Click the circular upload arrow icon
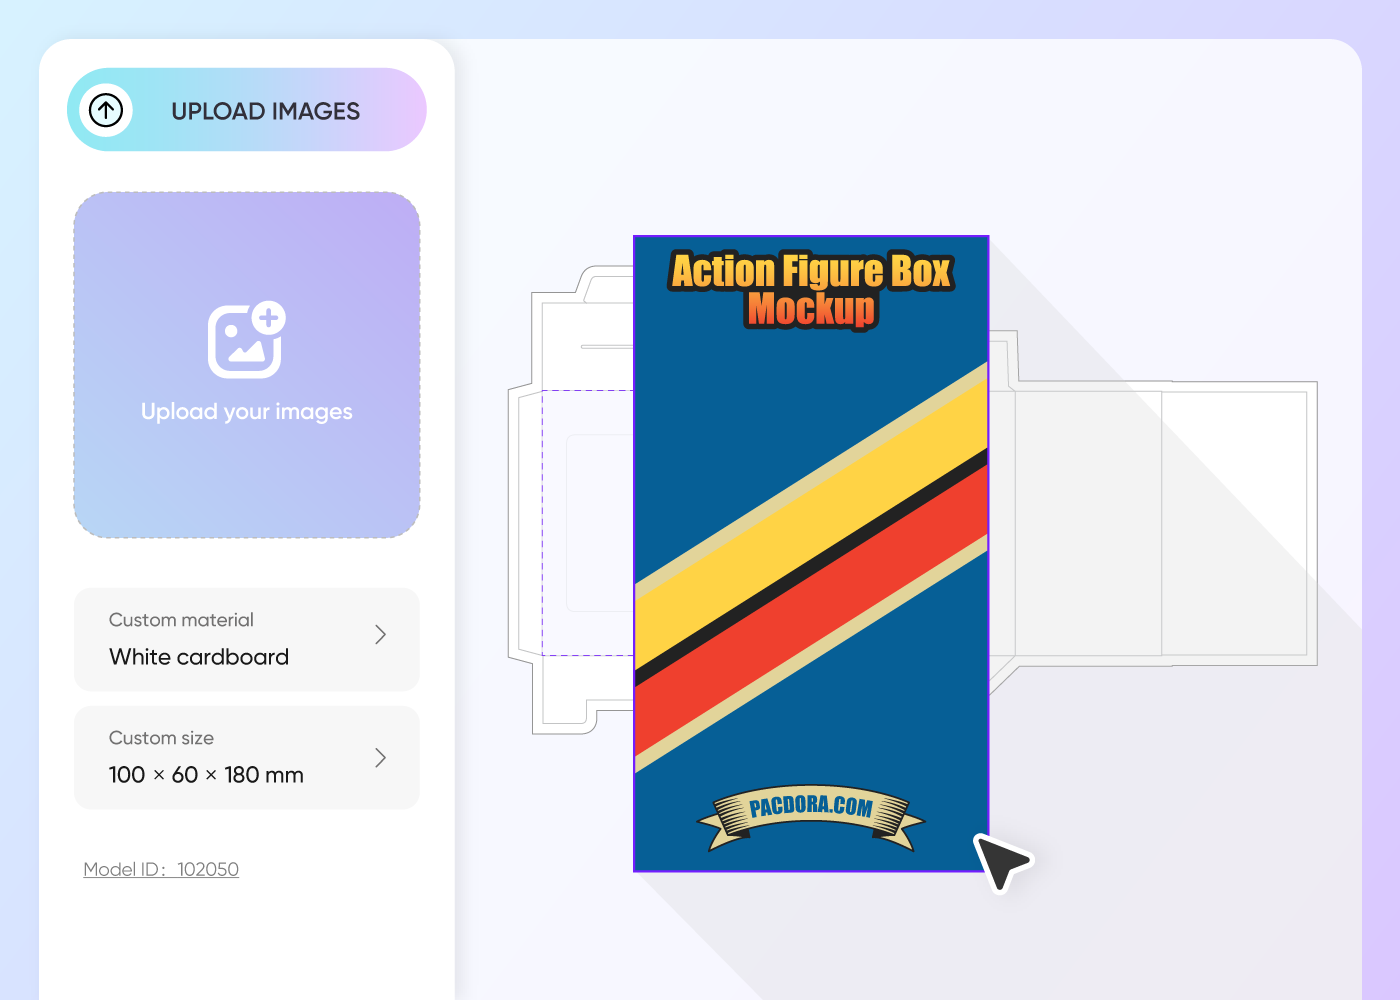The image size is (1400, 1000). pos(106,110)
